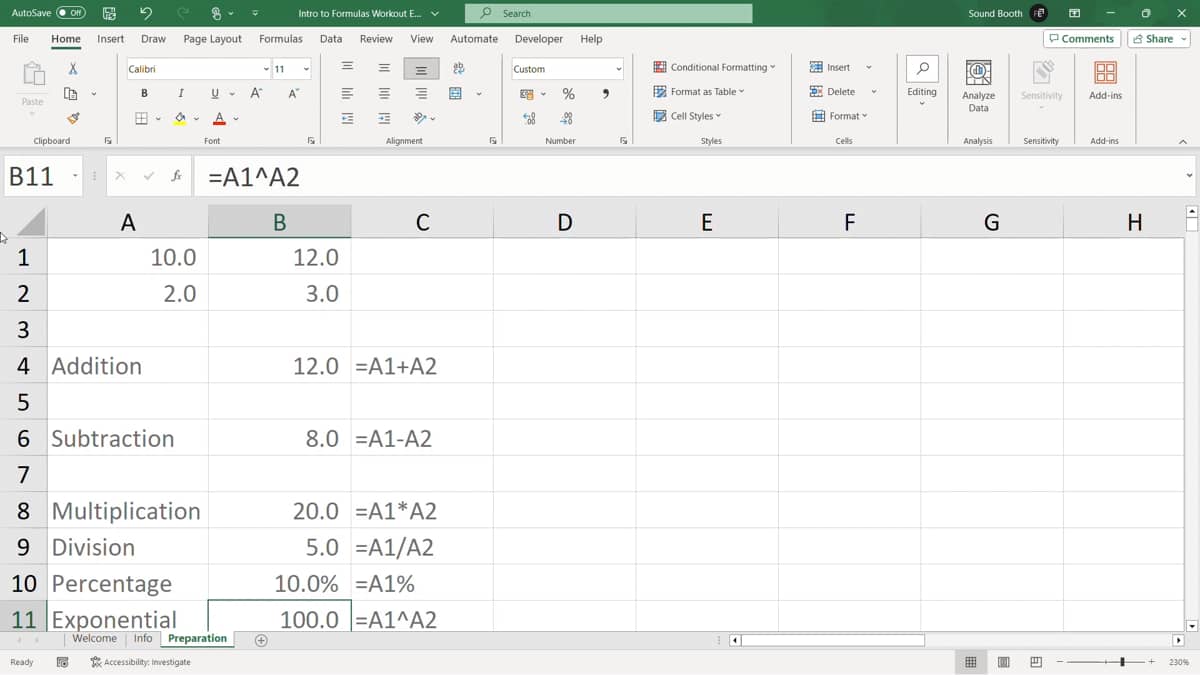1200x675 pixels.
Task: Click the Align Right icon
Action: 421,93
